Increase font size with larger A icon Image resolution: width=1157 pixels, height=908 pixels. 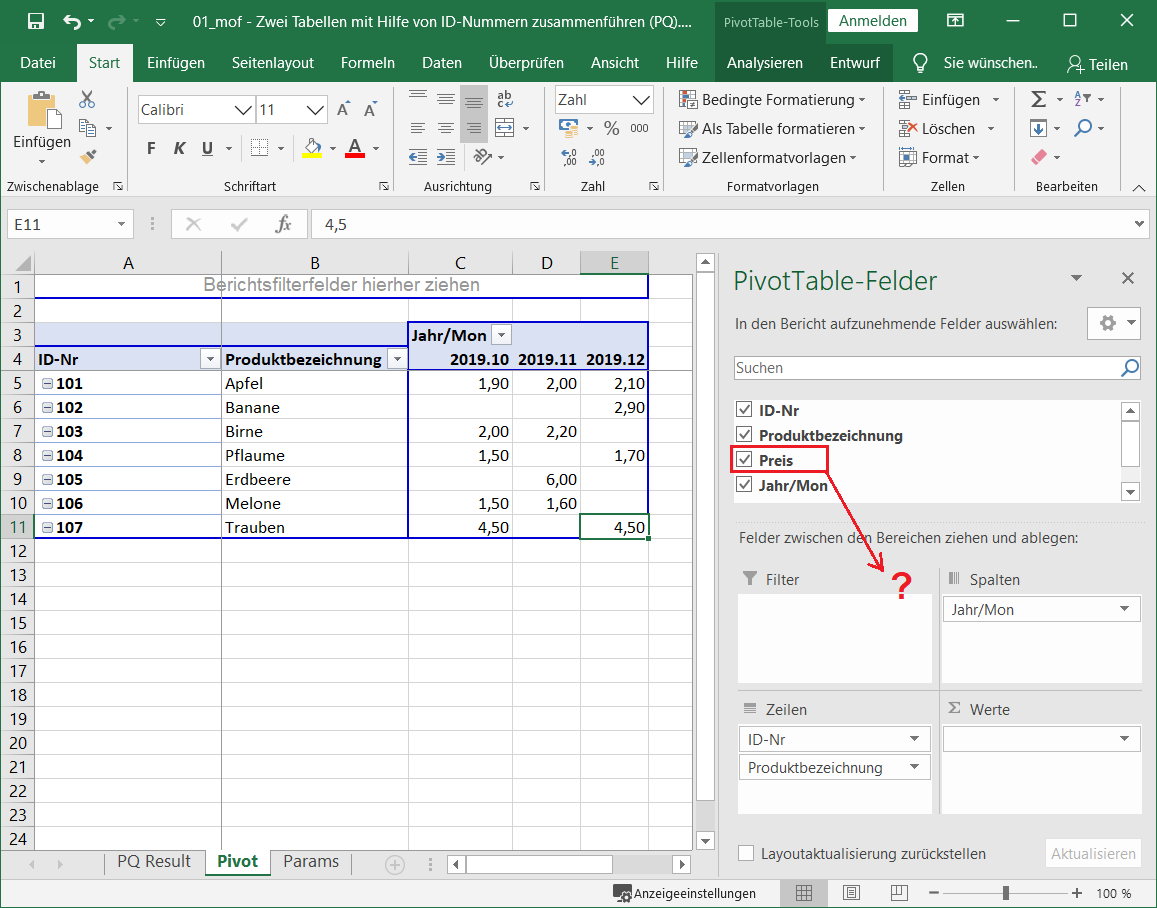[x=343, y=110]
